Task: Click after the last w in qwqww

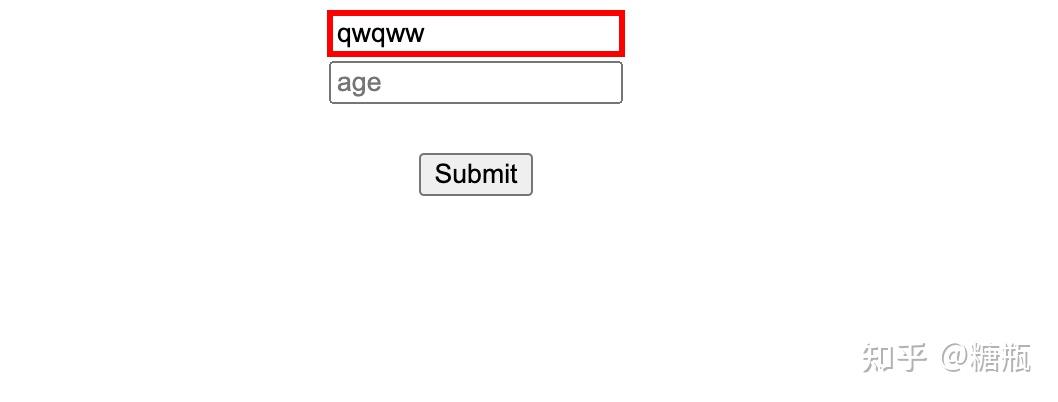Action: tap(426, 34)
